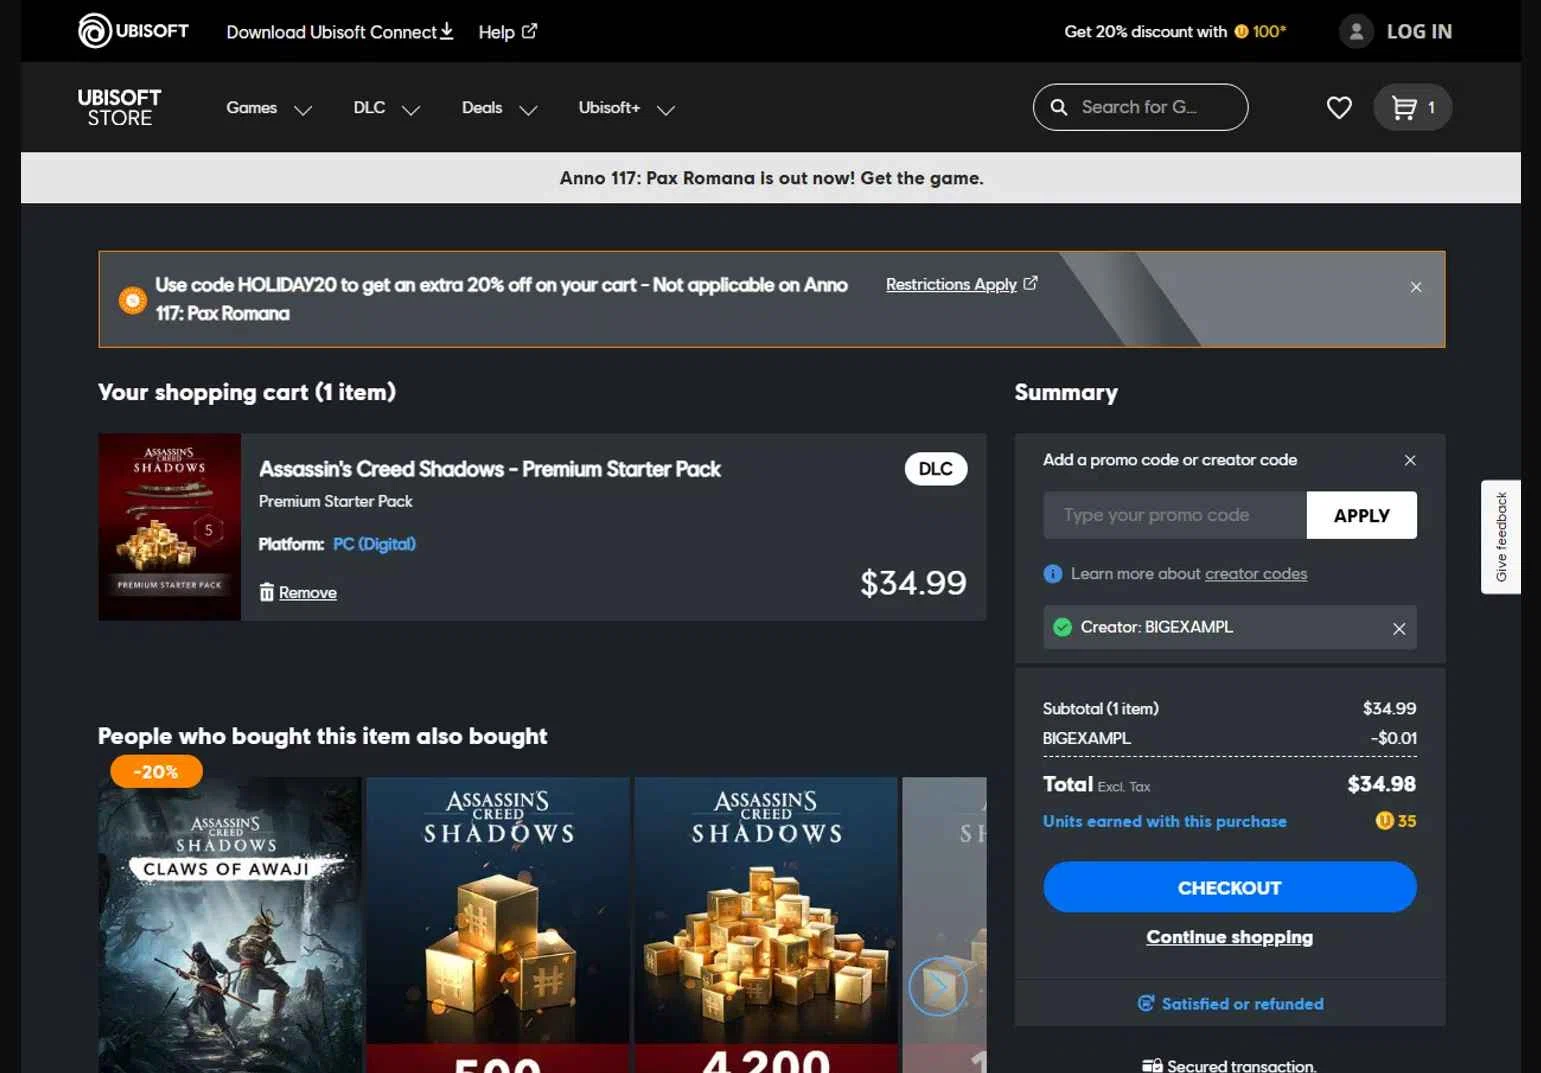Viewport: 1541px width, 1073px height.
Task: Click Units earned with this purchase
Action: point(1165,821)
